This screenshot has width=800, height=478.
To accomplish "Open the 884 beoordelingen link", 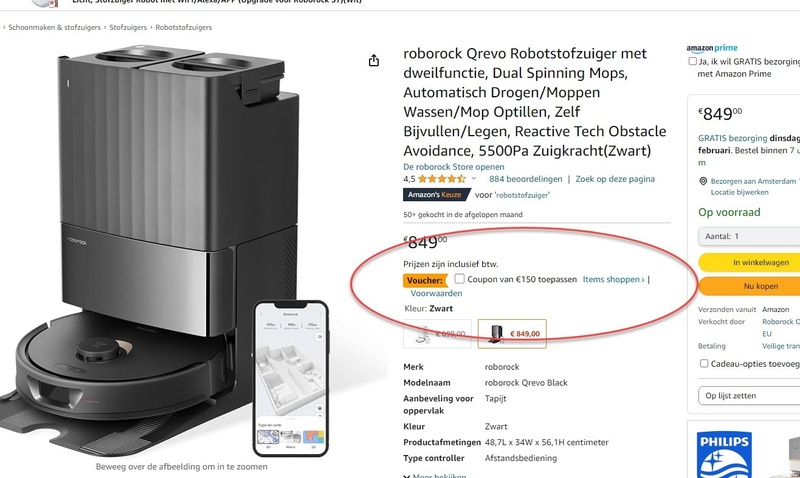I will (x=526, y=179).
